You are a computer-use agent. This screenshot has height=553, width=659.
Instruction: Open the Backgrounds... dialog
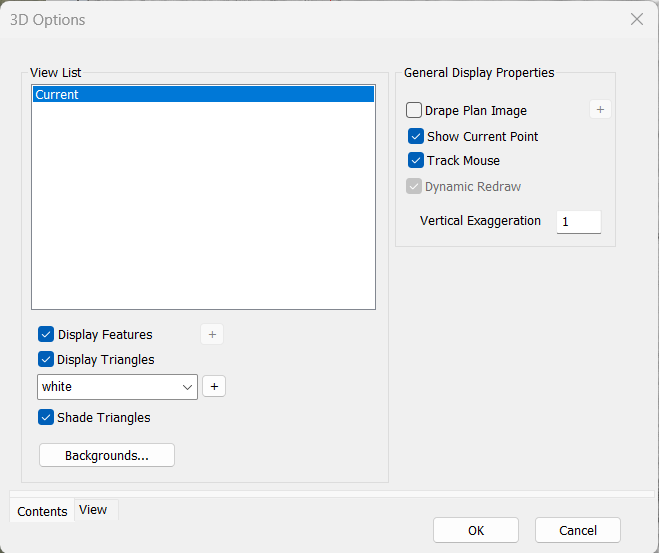point(107,455)
